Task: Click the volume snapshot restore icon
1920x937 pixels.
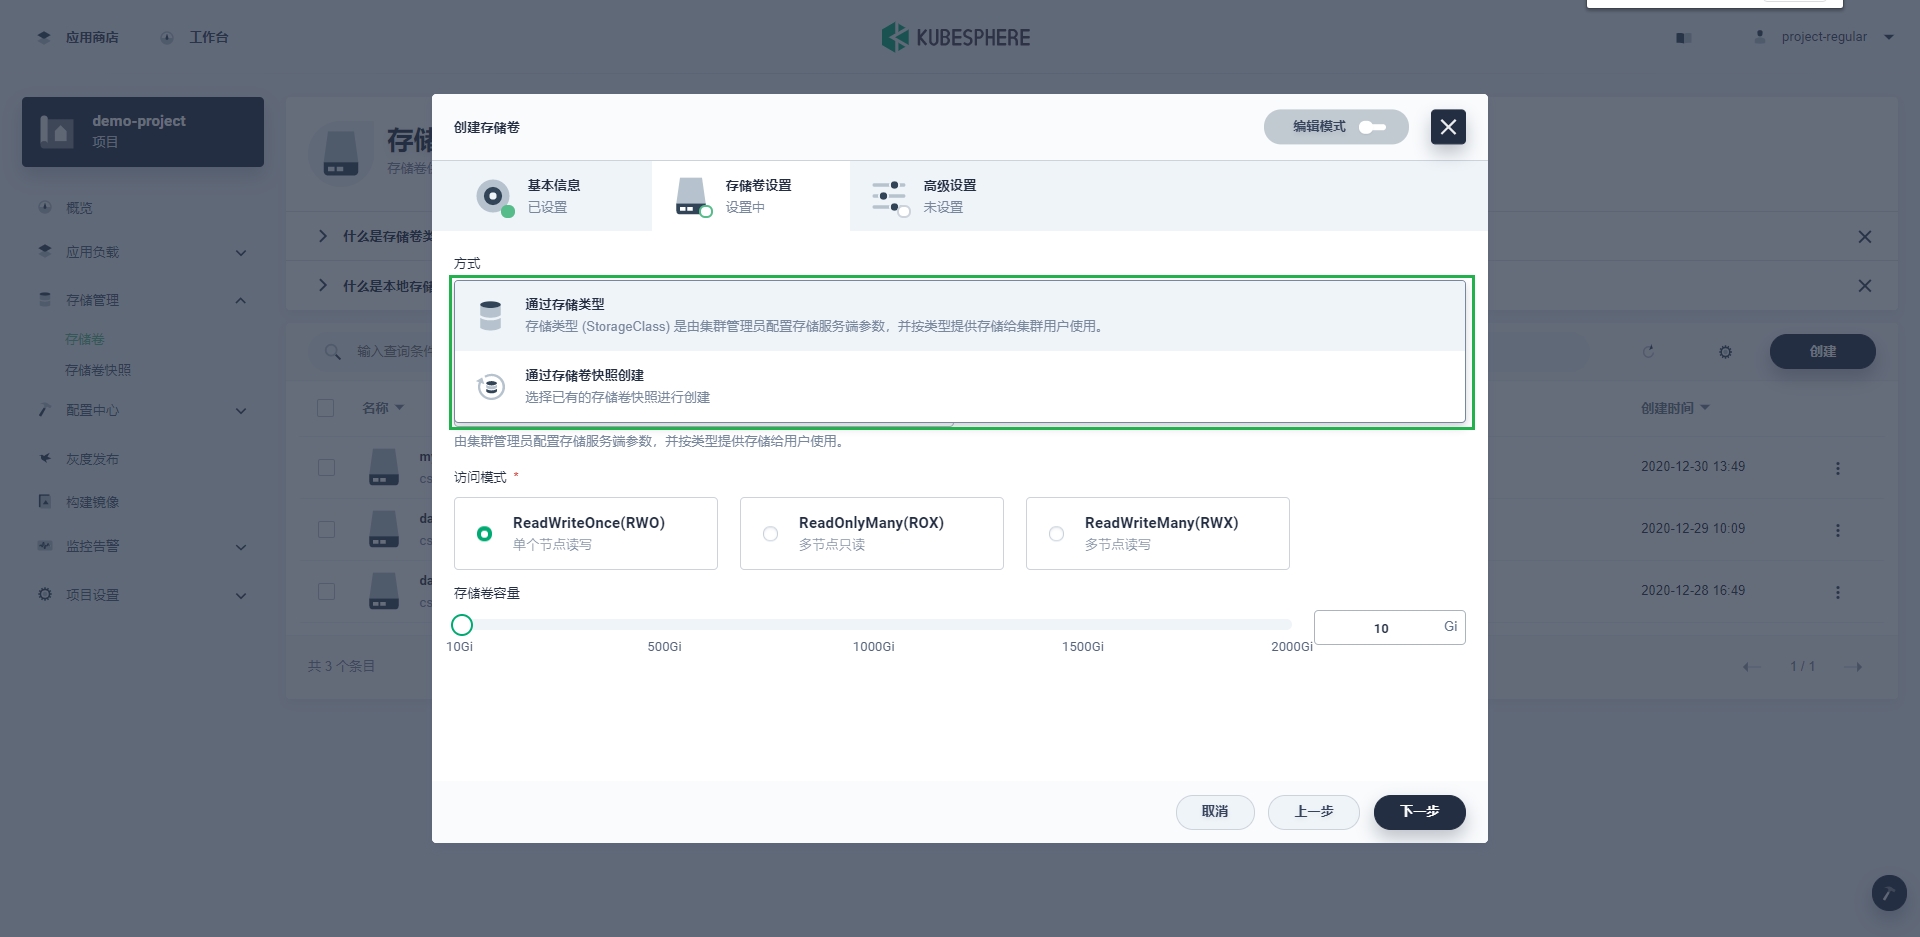Action: pyautogui.click(x=490, y=386)
